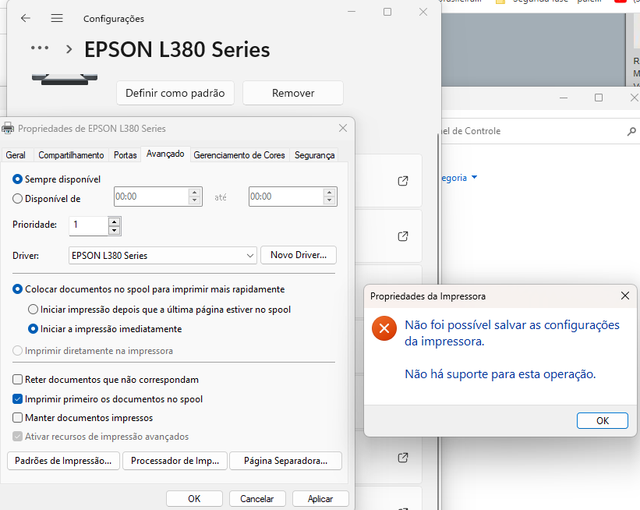Switch to the Geral tab

(x=16, y=155)
